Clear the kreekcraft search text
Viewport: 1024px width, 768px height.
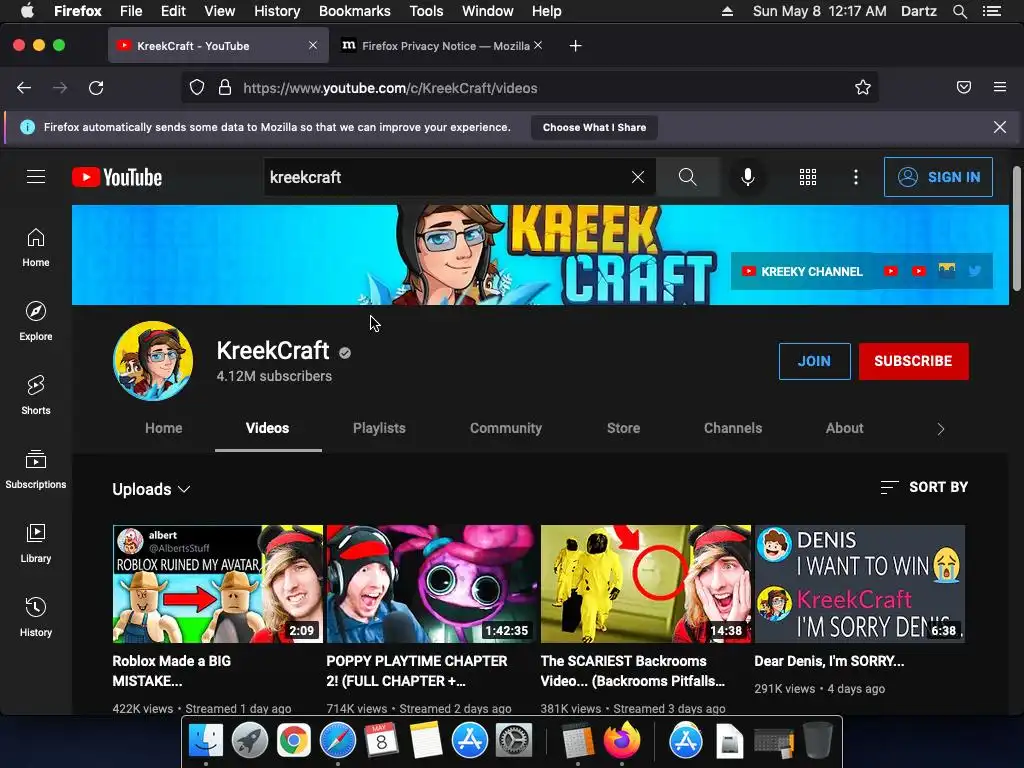[637, 177]
